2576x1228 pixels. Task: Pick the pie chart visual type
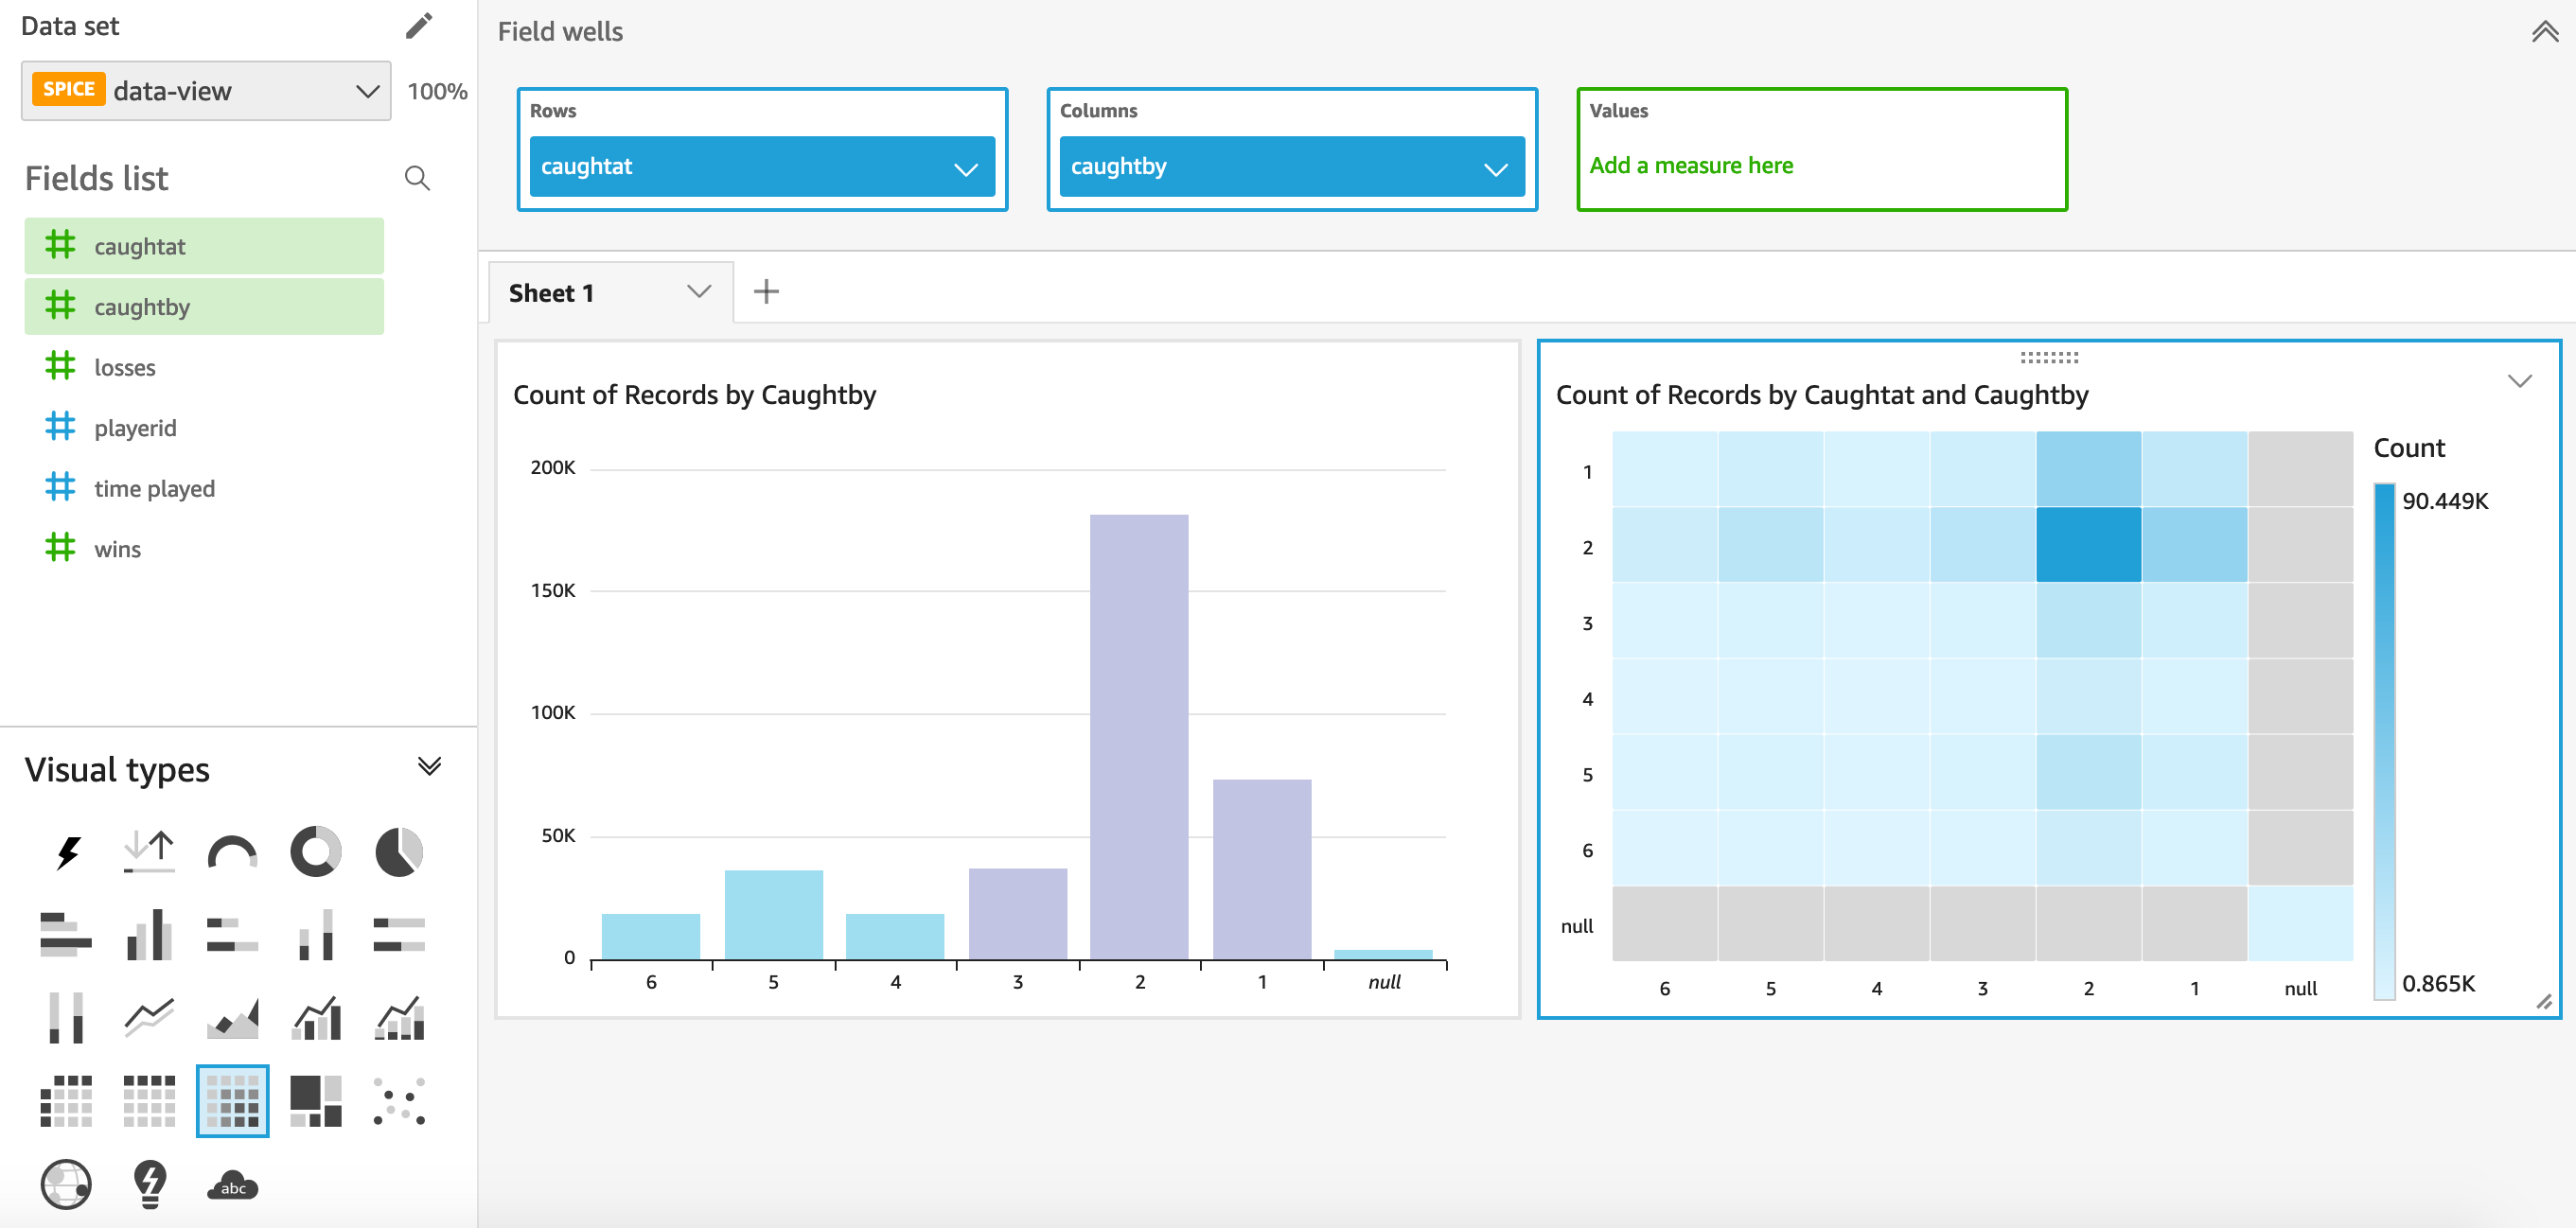coord(398,851)
